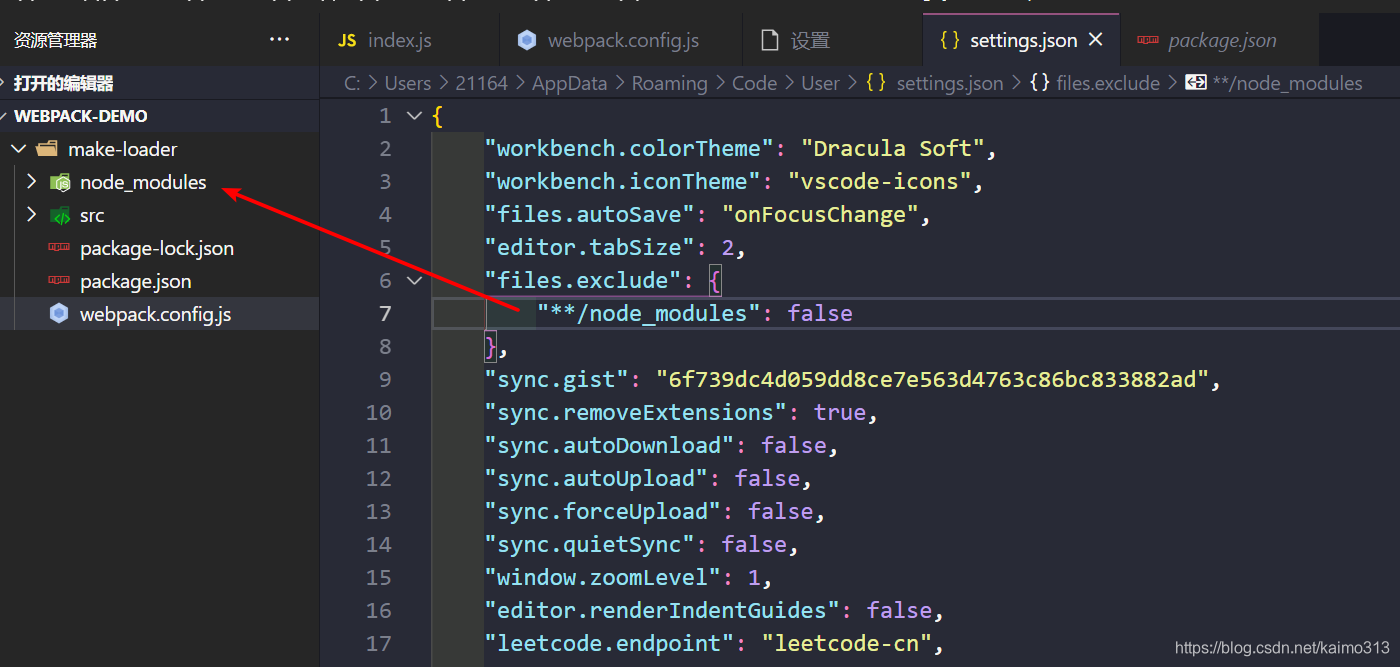This screenshot has height=667, width=1400.
Task: Click the npm icon beside package.json in the sidebar
Action: pos(60,281)
